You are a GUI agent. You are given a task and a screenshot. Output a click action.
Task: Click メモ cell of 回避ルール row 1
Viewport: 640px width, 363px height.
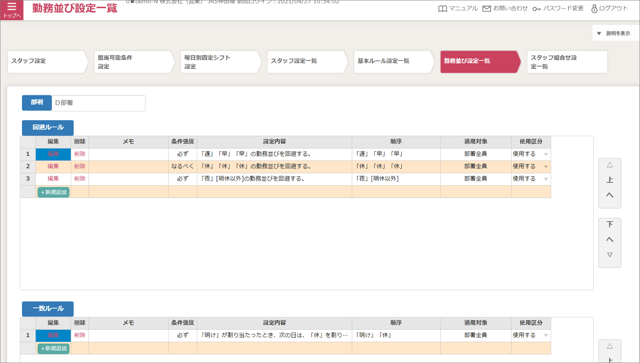(x=128, y=154)
